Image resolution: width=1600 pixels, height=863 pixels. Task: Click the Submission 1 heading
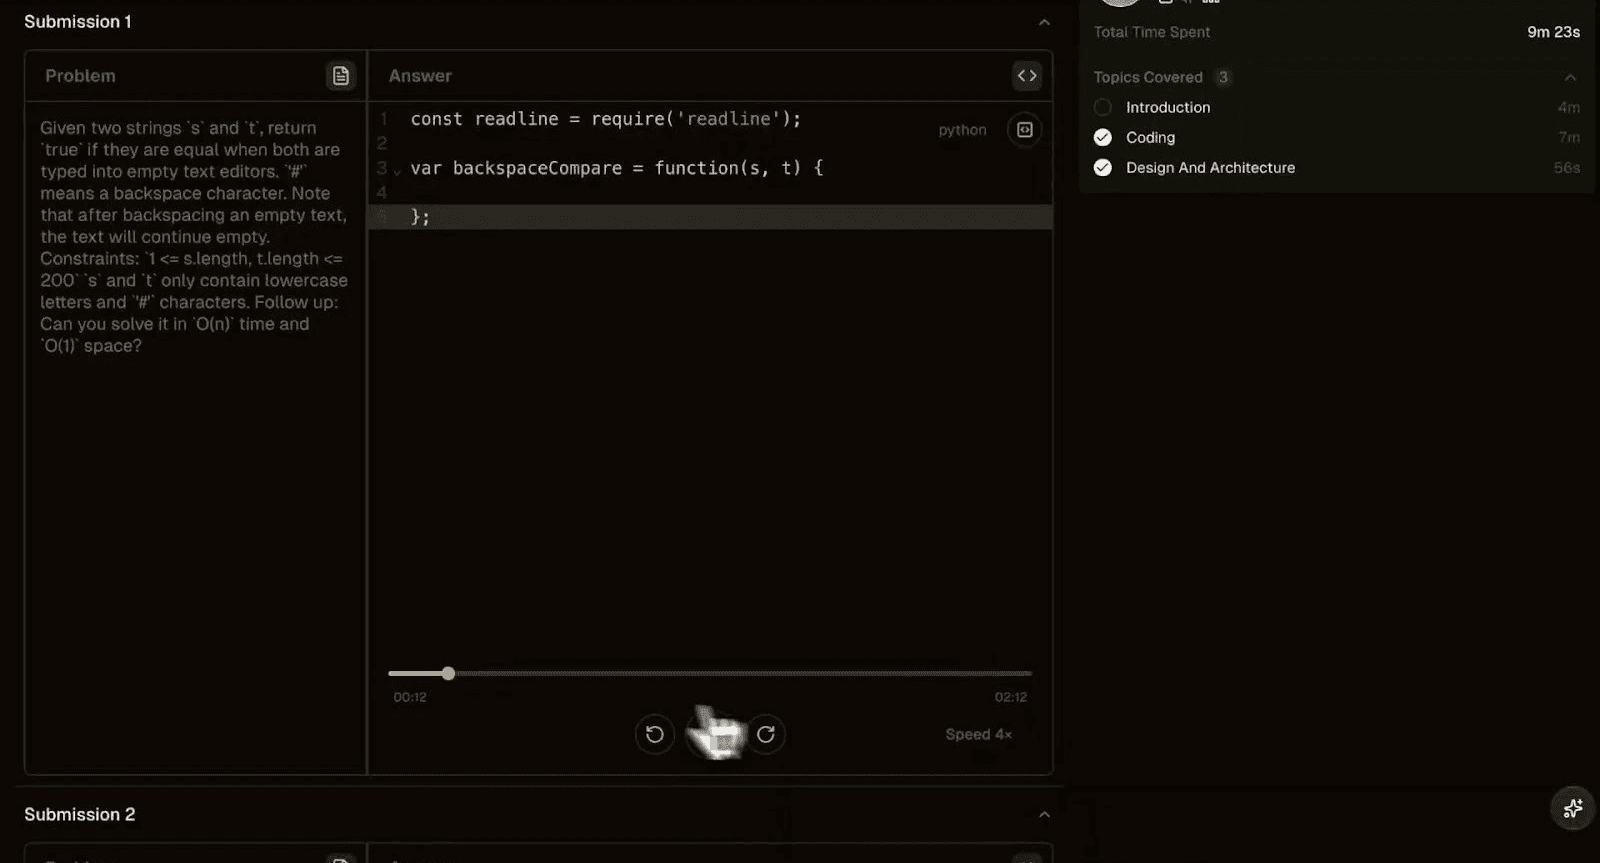pyautogui.click(x=78, y=22)
